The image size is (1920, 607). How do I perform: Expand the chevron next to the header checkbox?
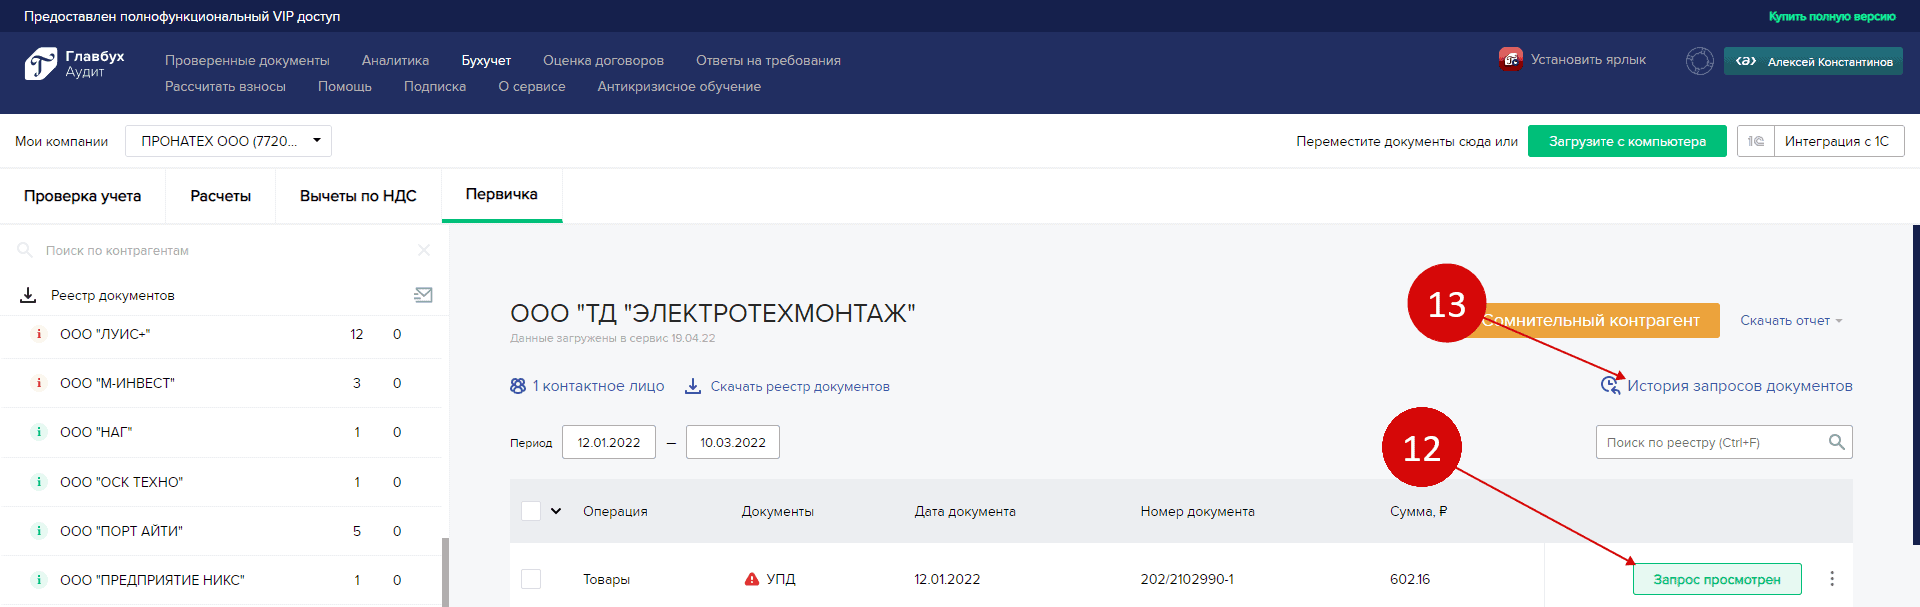point(556,511)
